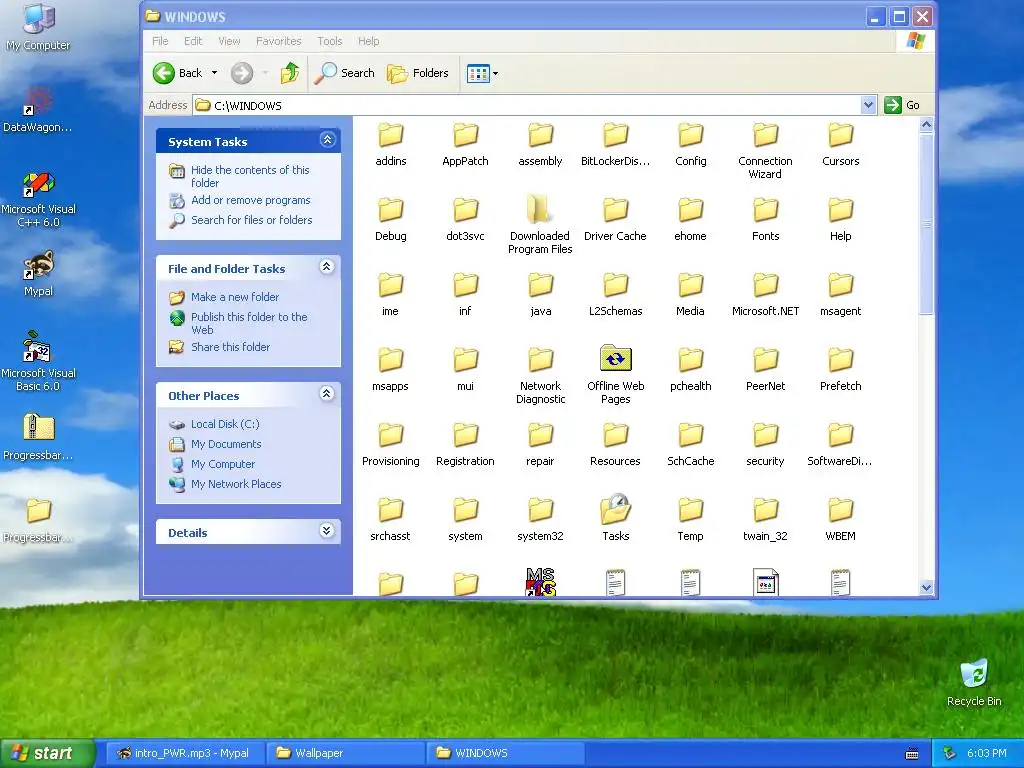Select the Prefetch folder
1024x768 pixels.
[840, 370]
